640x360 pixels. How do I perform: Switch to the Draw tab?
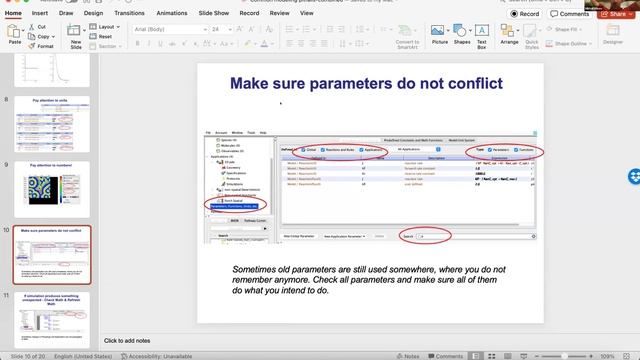click(66, 13)
